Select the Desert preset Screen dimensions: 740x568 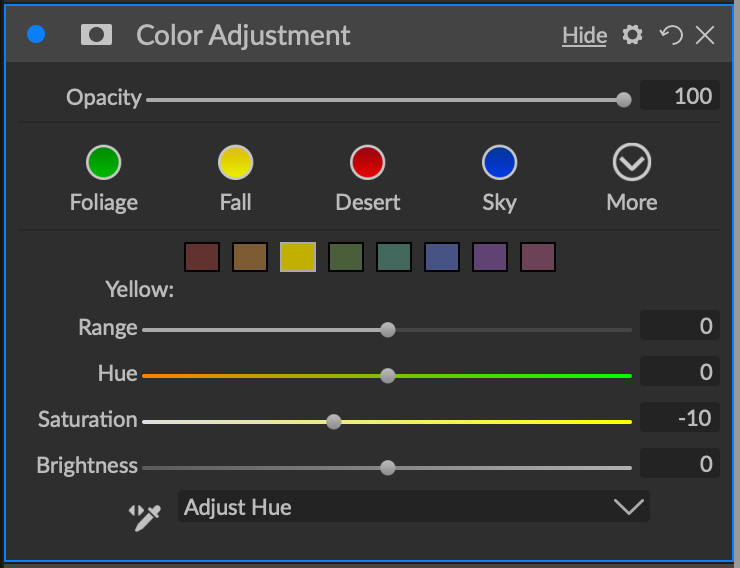click(x=368, y=162)
